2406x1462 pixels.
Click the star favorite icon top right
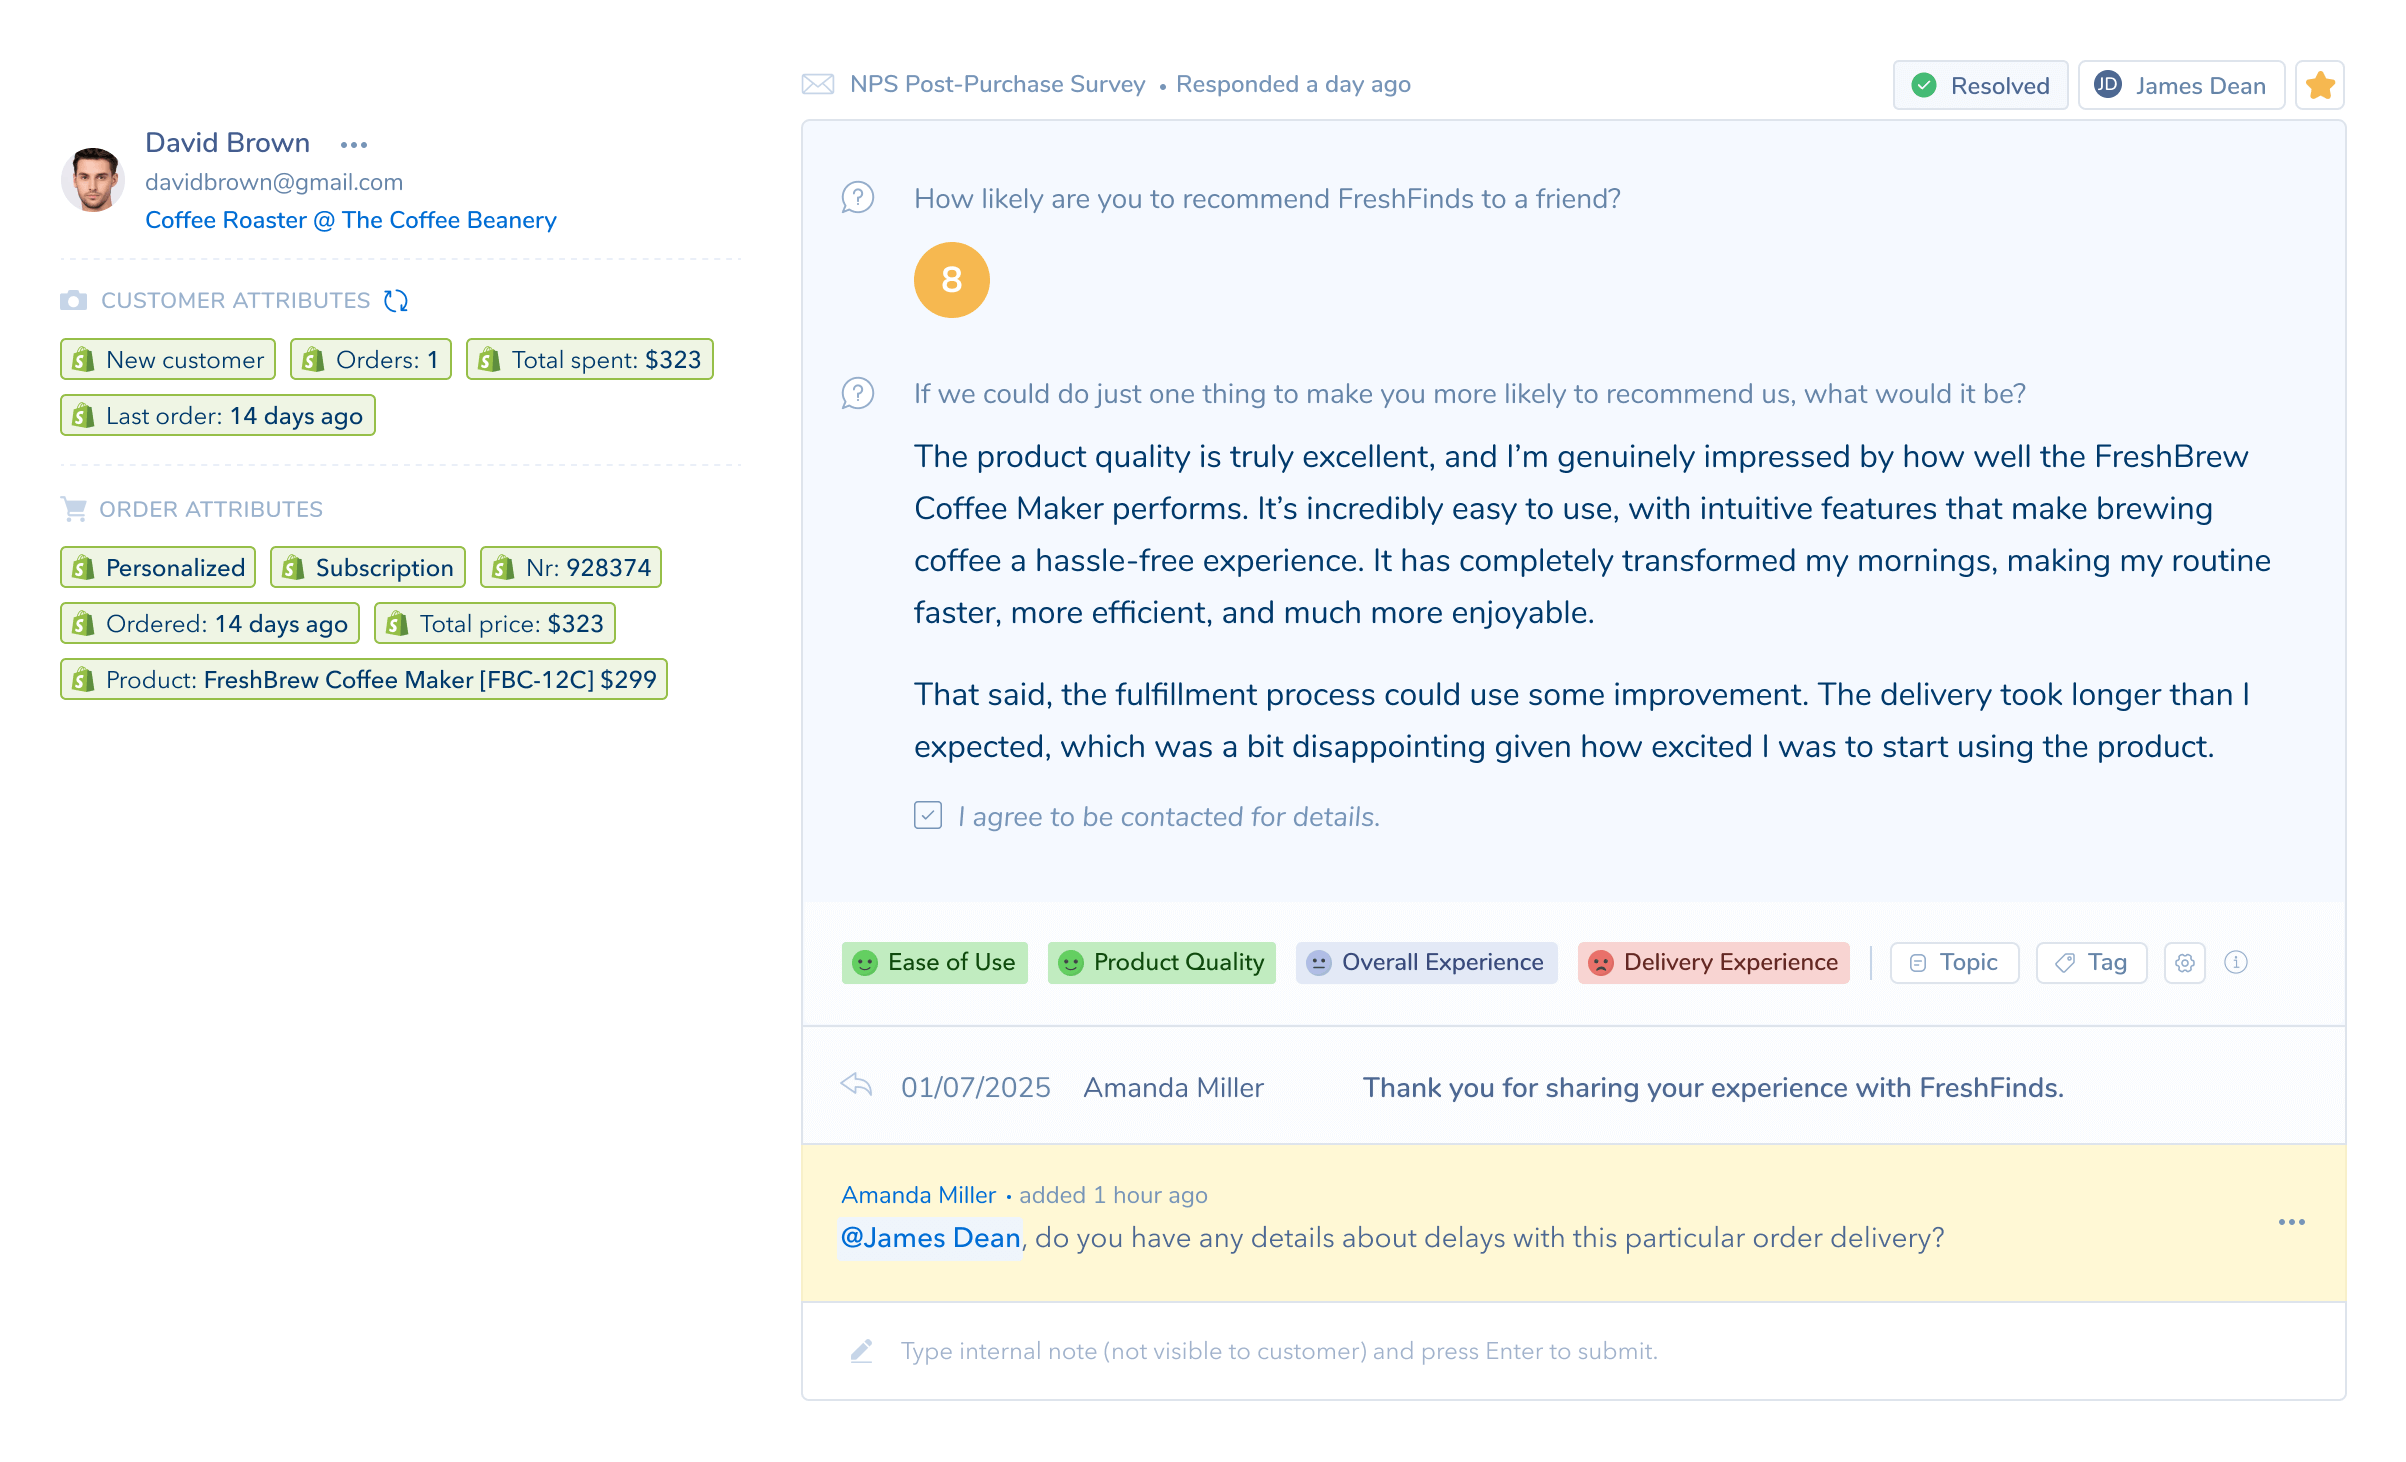2320,85
